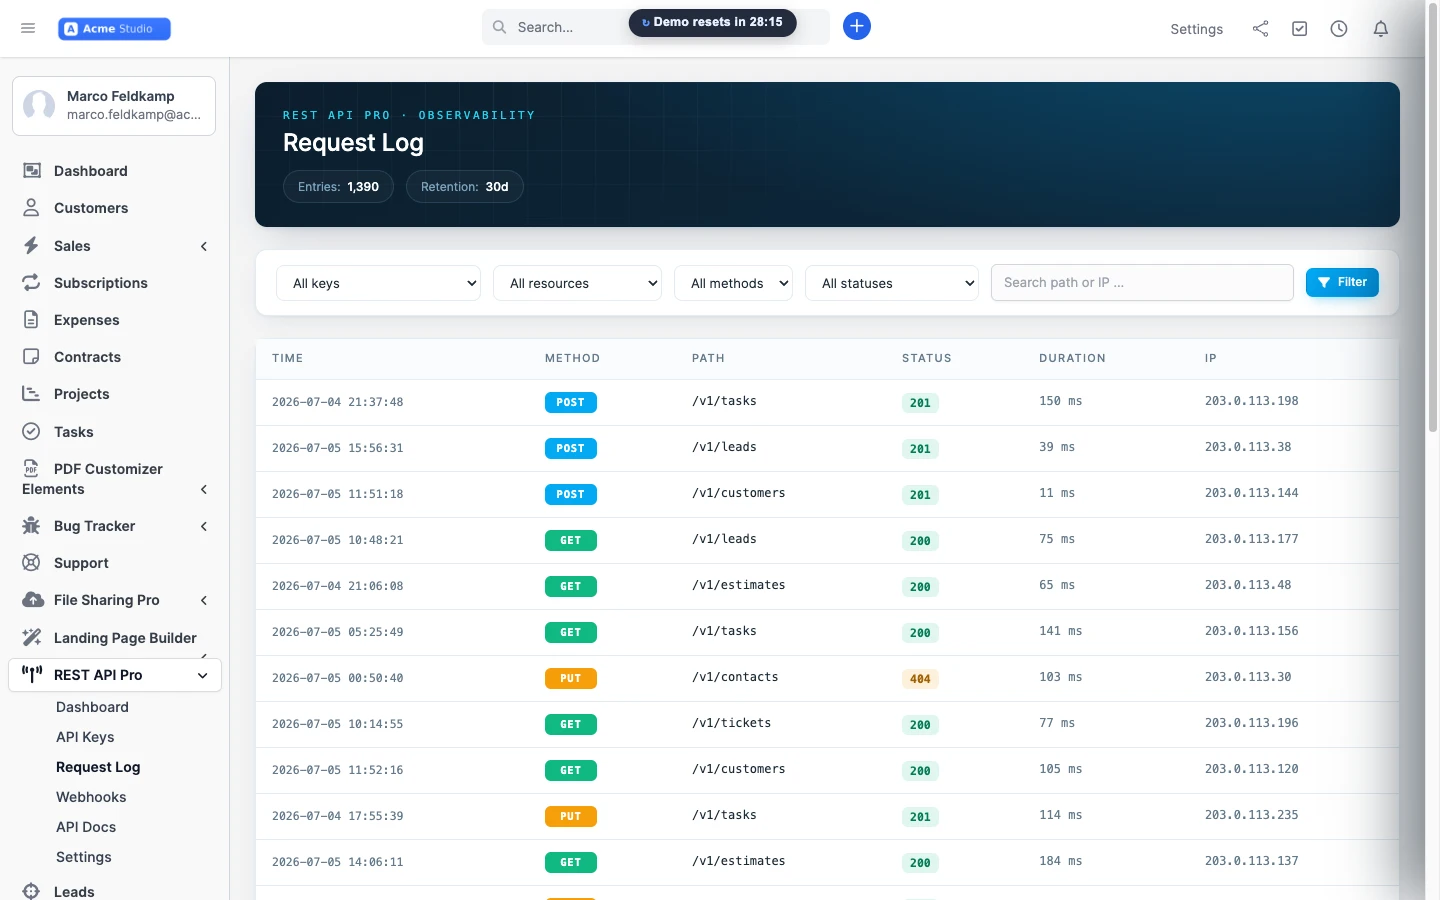Open Webhooks submenu item

tap(91, 797)
